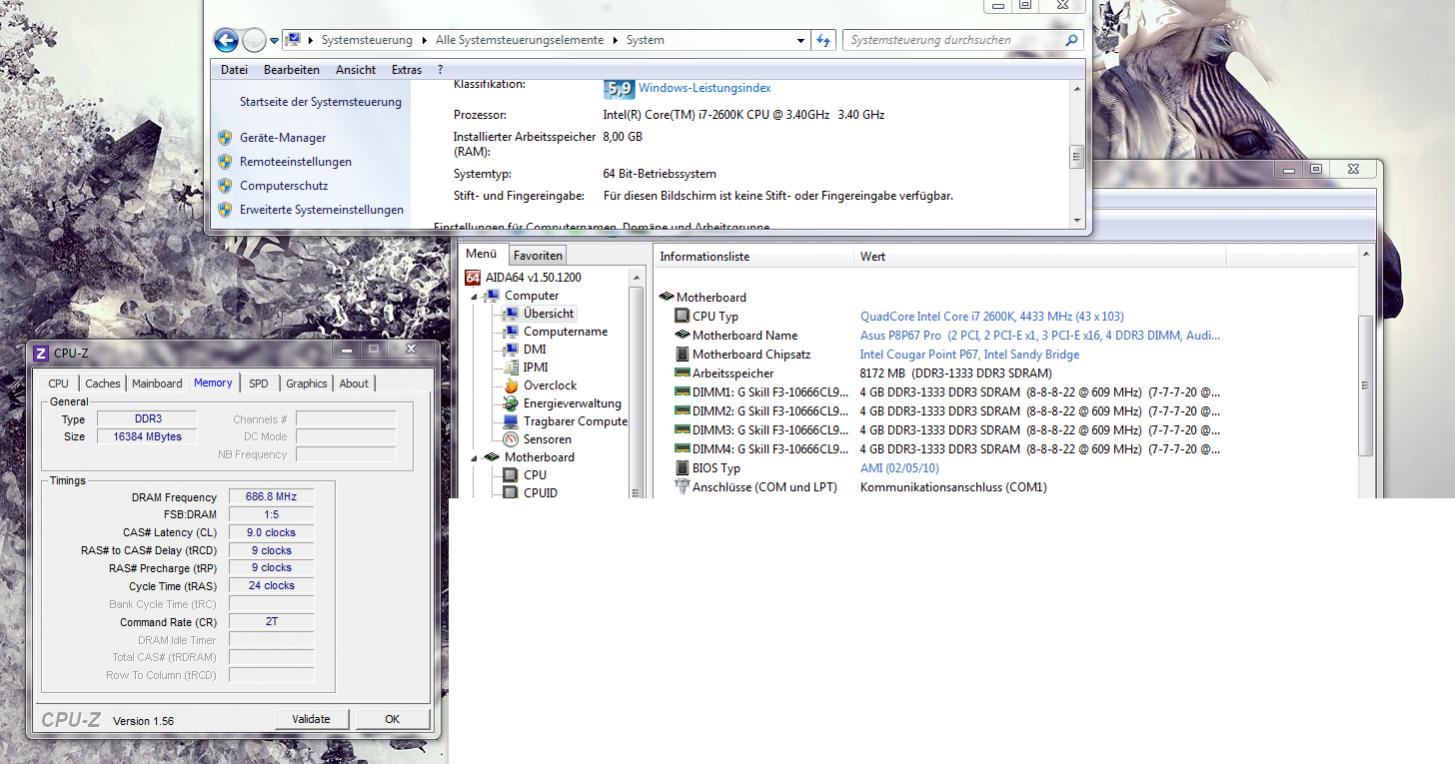This screenshot has width=1455, height=764.
Task: Open the Extras menu
Action: 407,69
